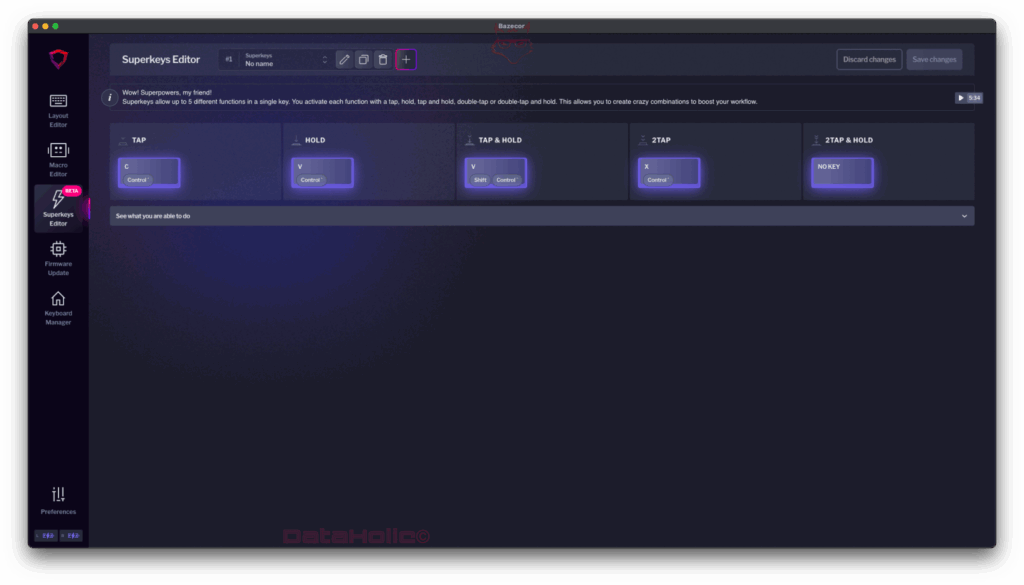Expand 'See what you are able to do'
Image resolution: width=1024 pixels, height=585 pixels.
(x=541, y=216)
